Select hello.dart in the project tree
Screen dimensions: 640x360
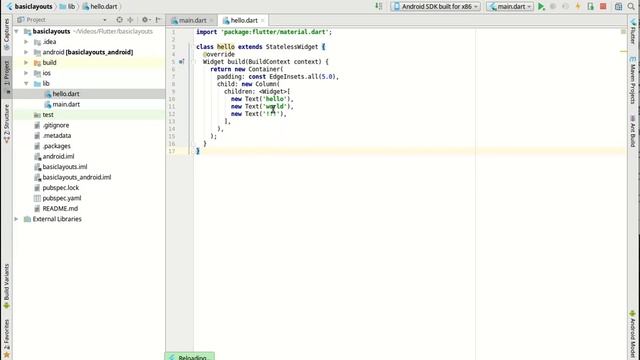point(66,94)
